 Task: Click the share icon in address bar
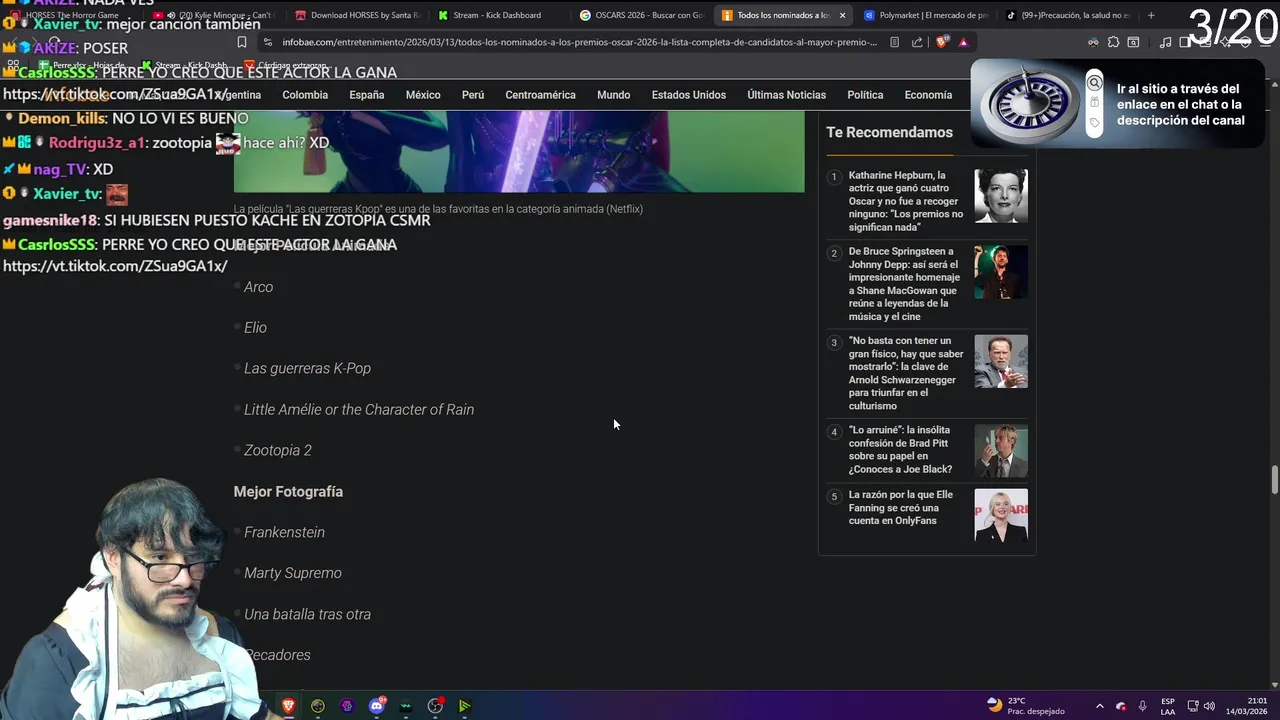(917, 42)
